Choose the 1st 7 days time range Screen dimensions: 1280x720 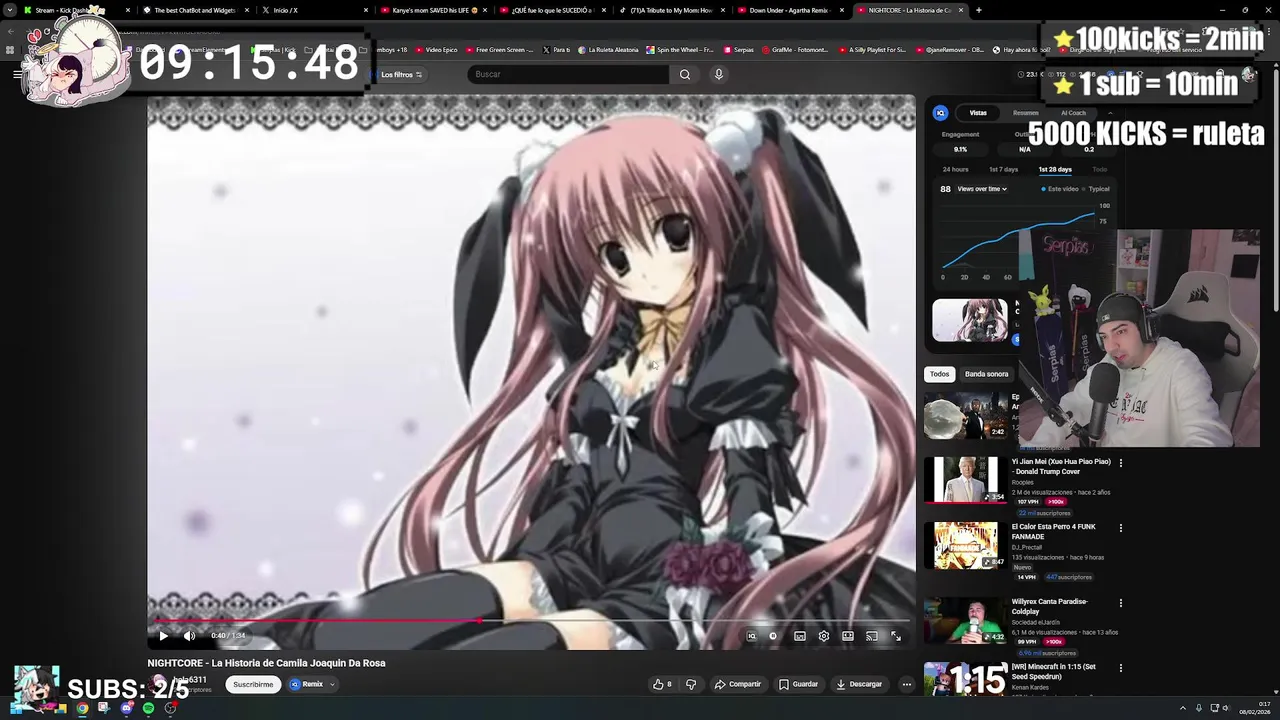click(1003, 169)
